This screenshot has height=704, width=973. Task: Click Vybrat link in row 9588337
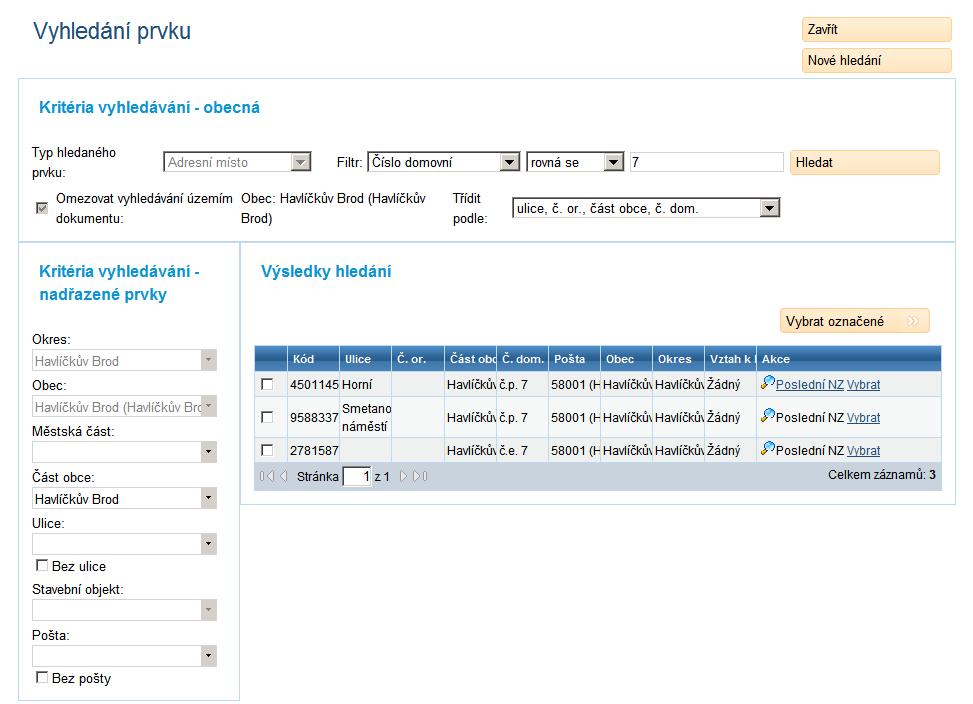863,417
